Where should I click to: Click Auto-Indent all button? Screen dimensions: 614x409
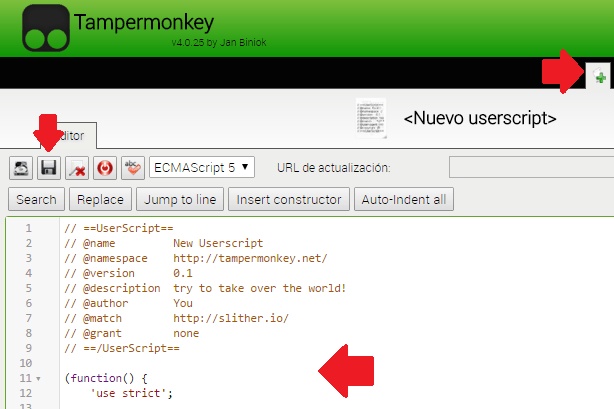tap(404, 199)
